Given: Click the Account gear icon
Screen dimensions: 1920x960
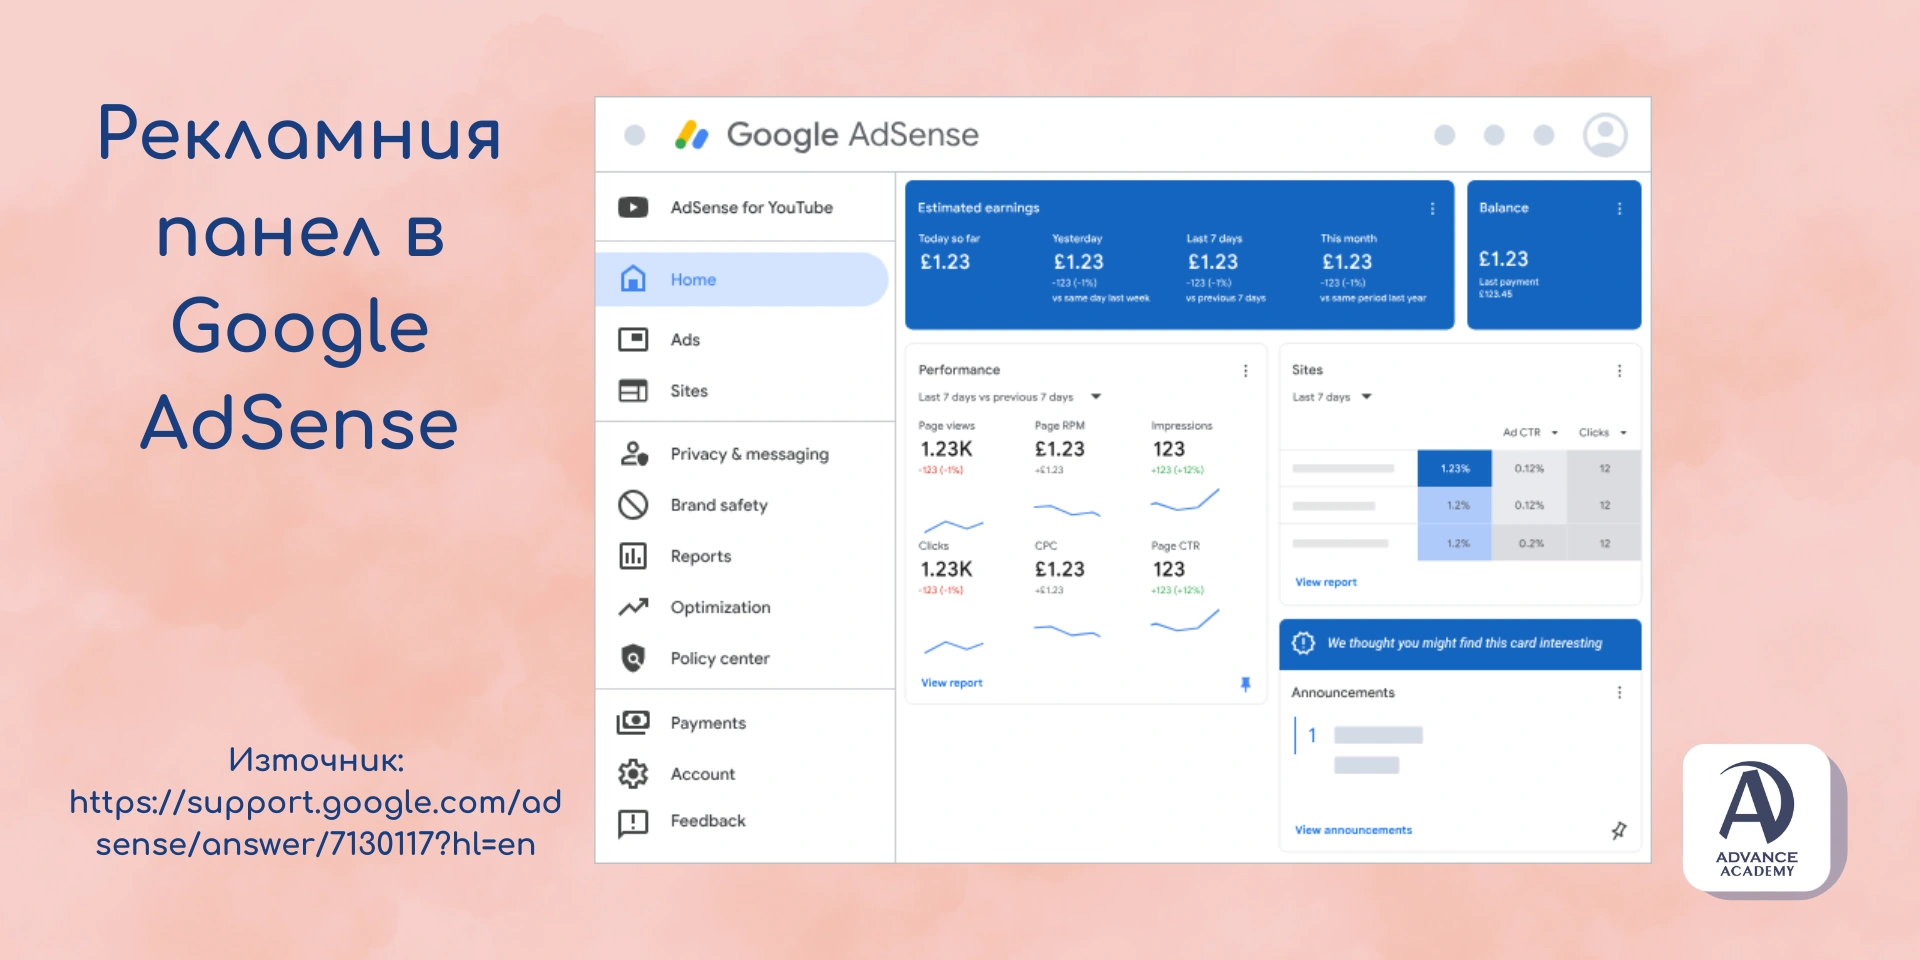Looking at the screenshot, I should tap(633, 774).
